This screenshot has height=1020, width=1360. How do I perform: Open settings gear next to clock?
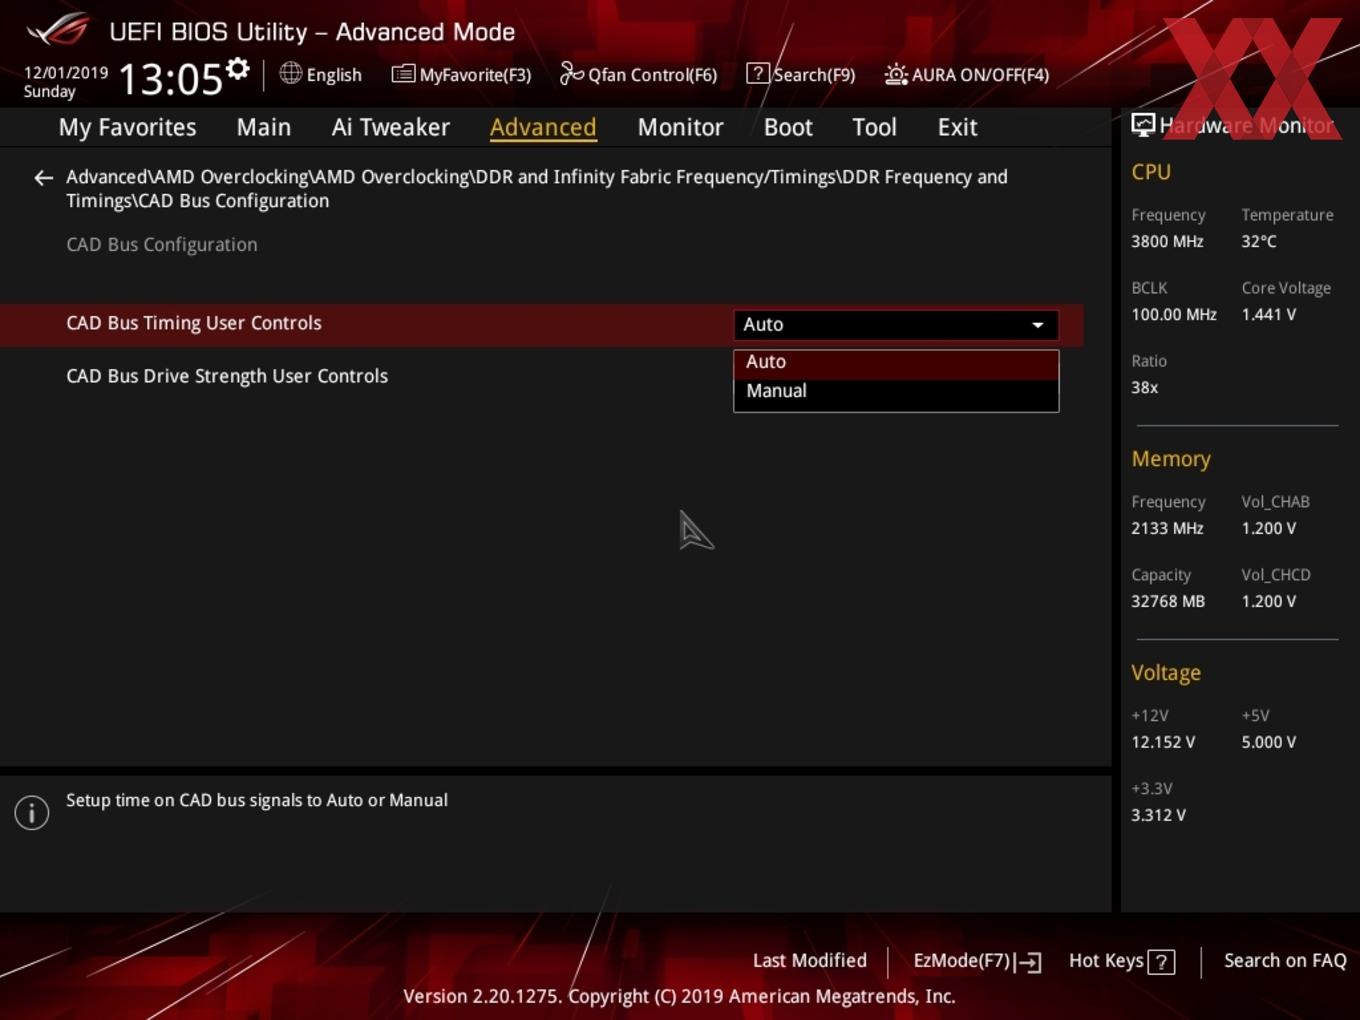(x=237, y=68)
